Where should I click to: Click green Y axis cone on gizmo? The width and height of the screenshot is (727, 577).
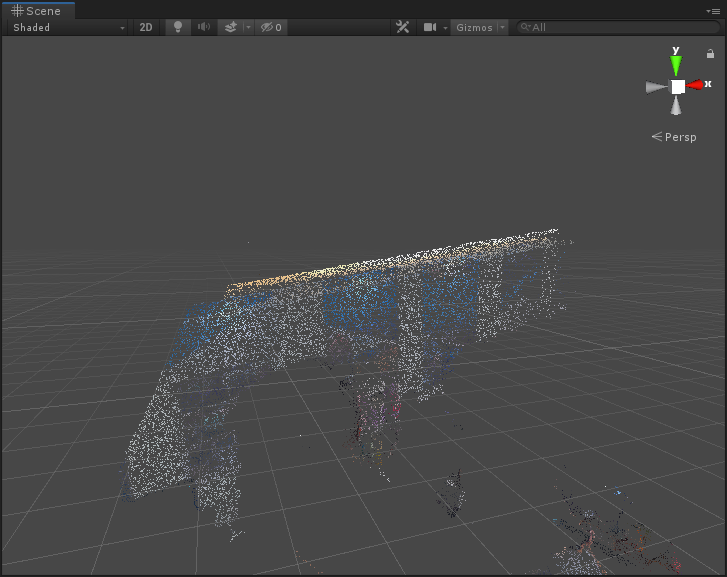[676, 65]
